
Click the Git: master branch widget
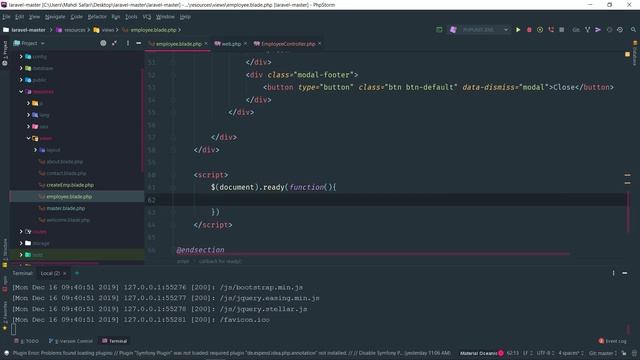(x=603, y=353)
